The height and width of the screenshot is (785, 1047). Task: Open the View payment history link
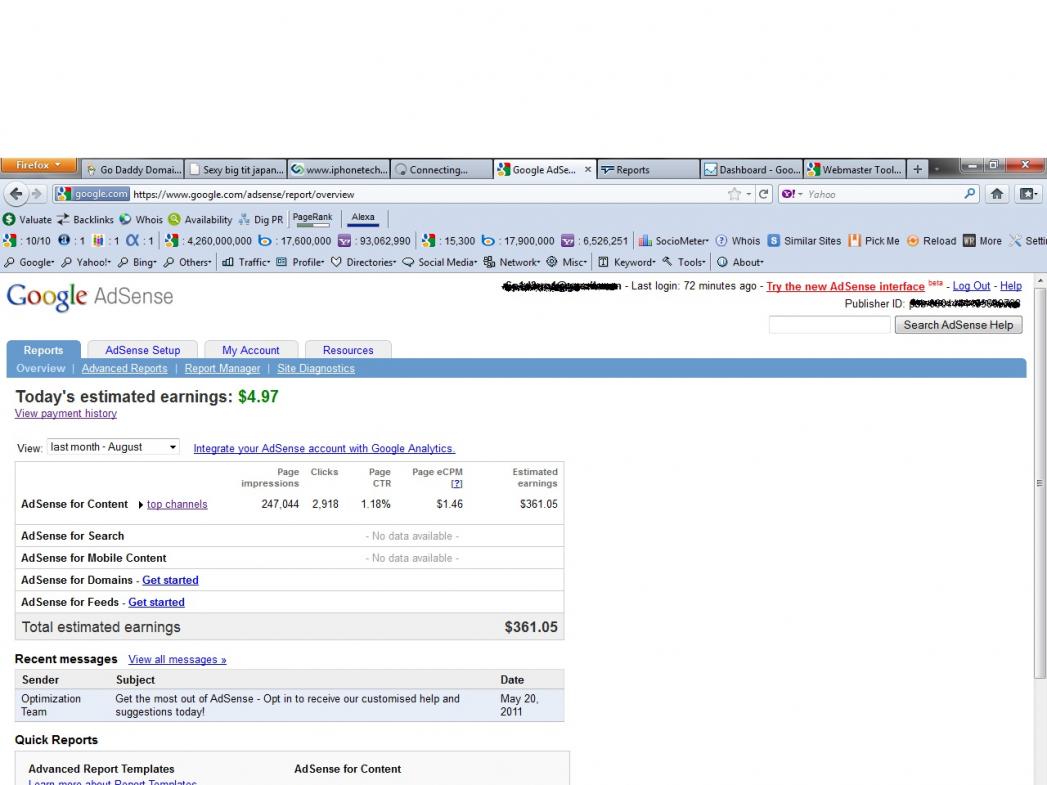point(66,414)
